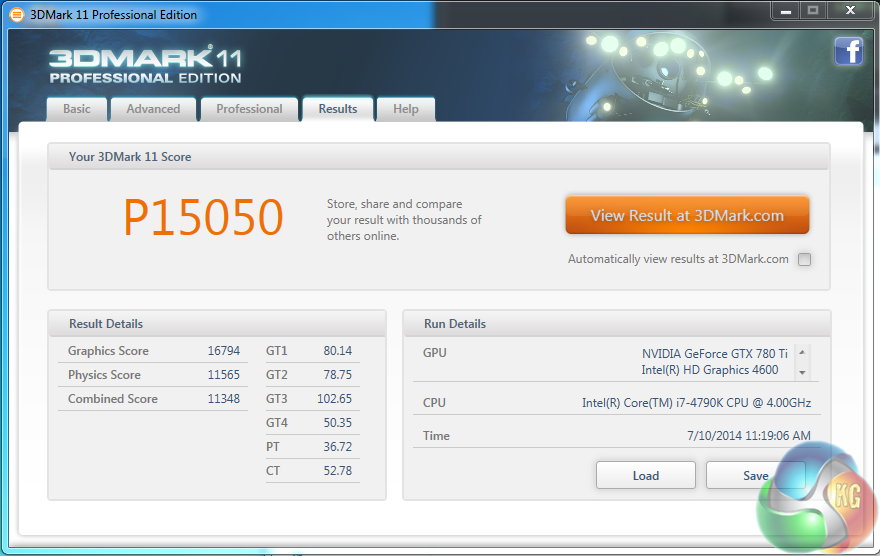Viewport: 880px width, 556px height.
Task: Click View Result at 3DMark.com button
Action: click(687, 215)
